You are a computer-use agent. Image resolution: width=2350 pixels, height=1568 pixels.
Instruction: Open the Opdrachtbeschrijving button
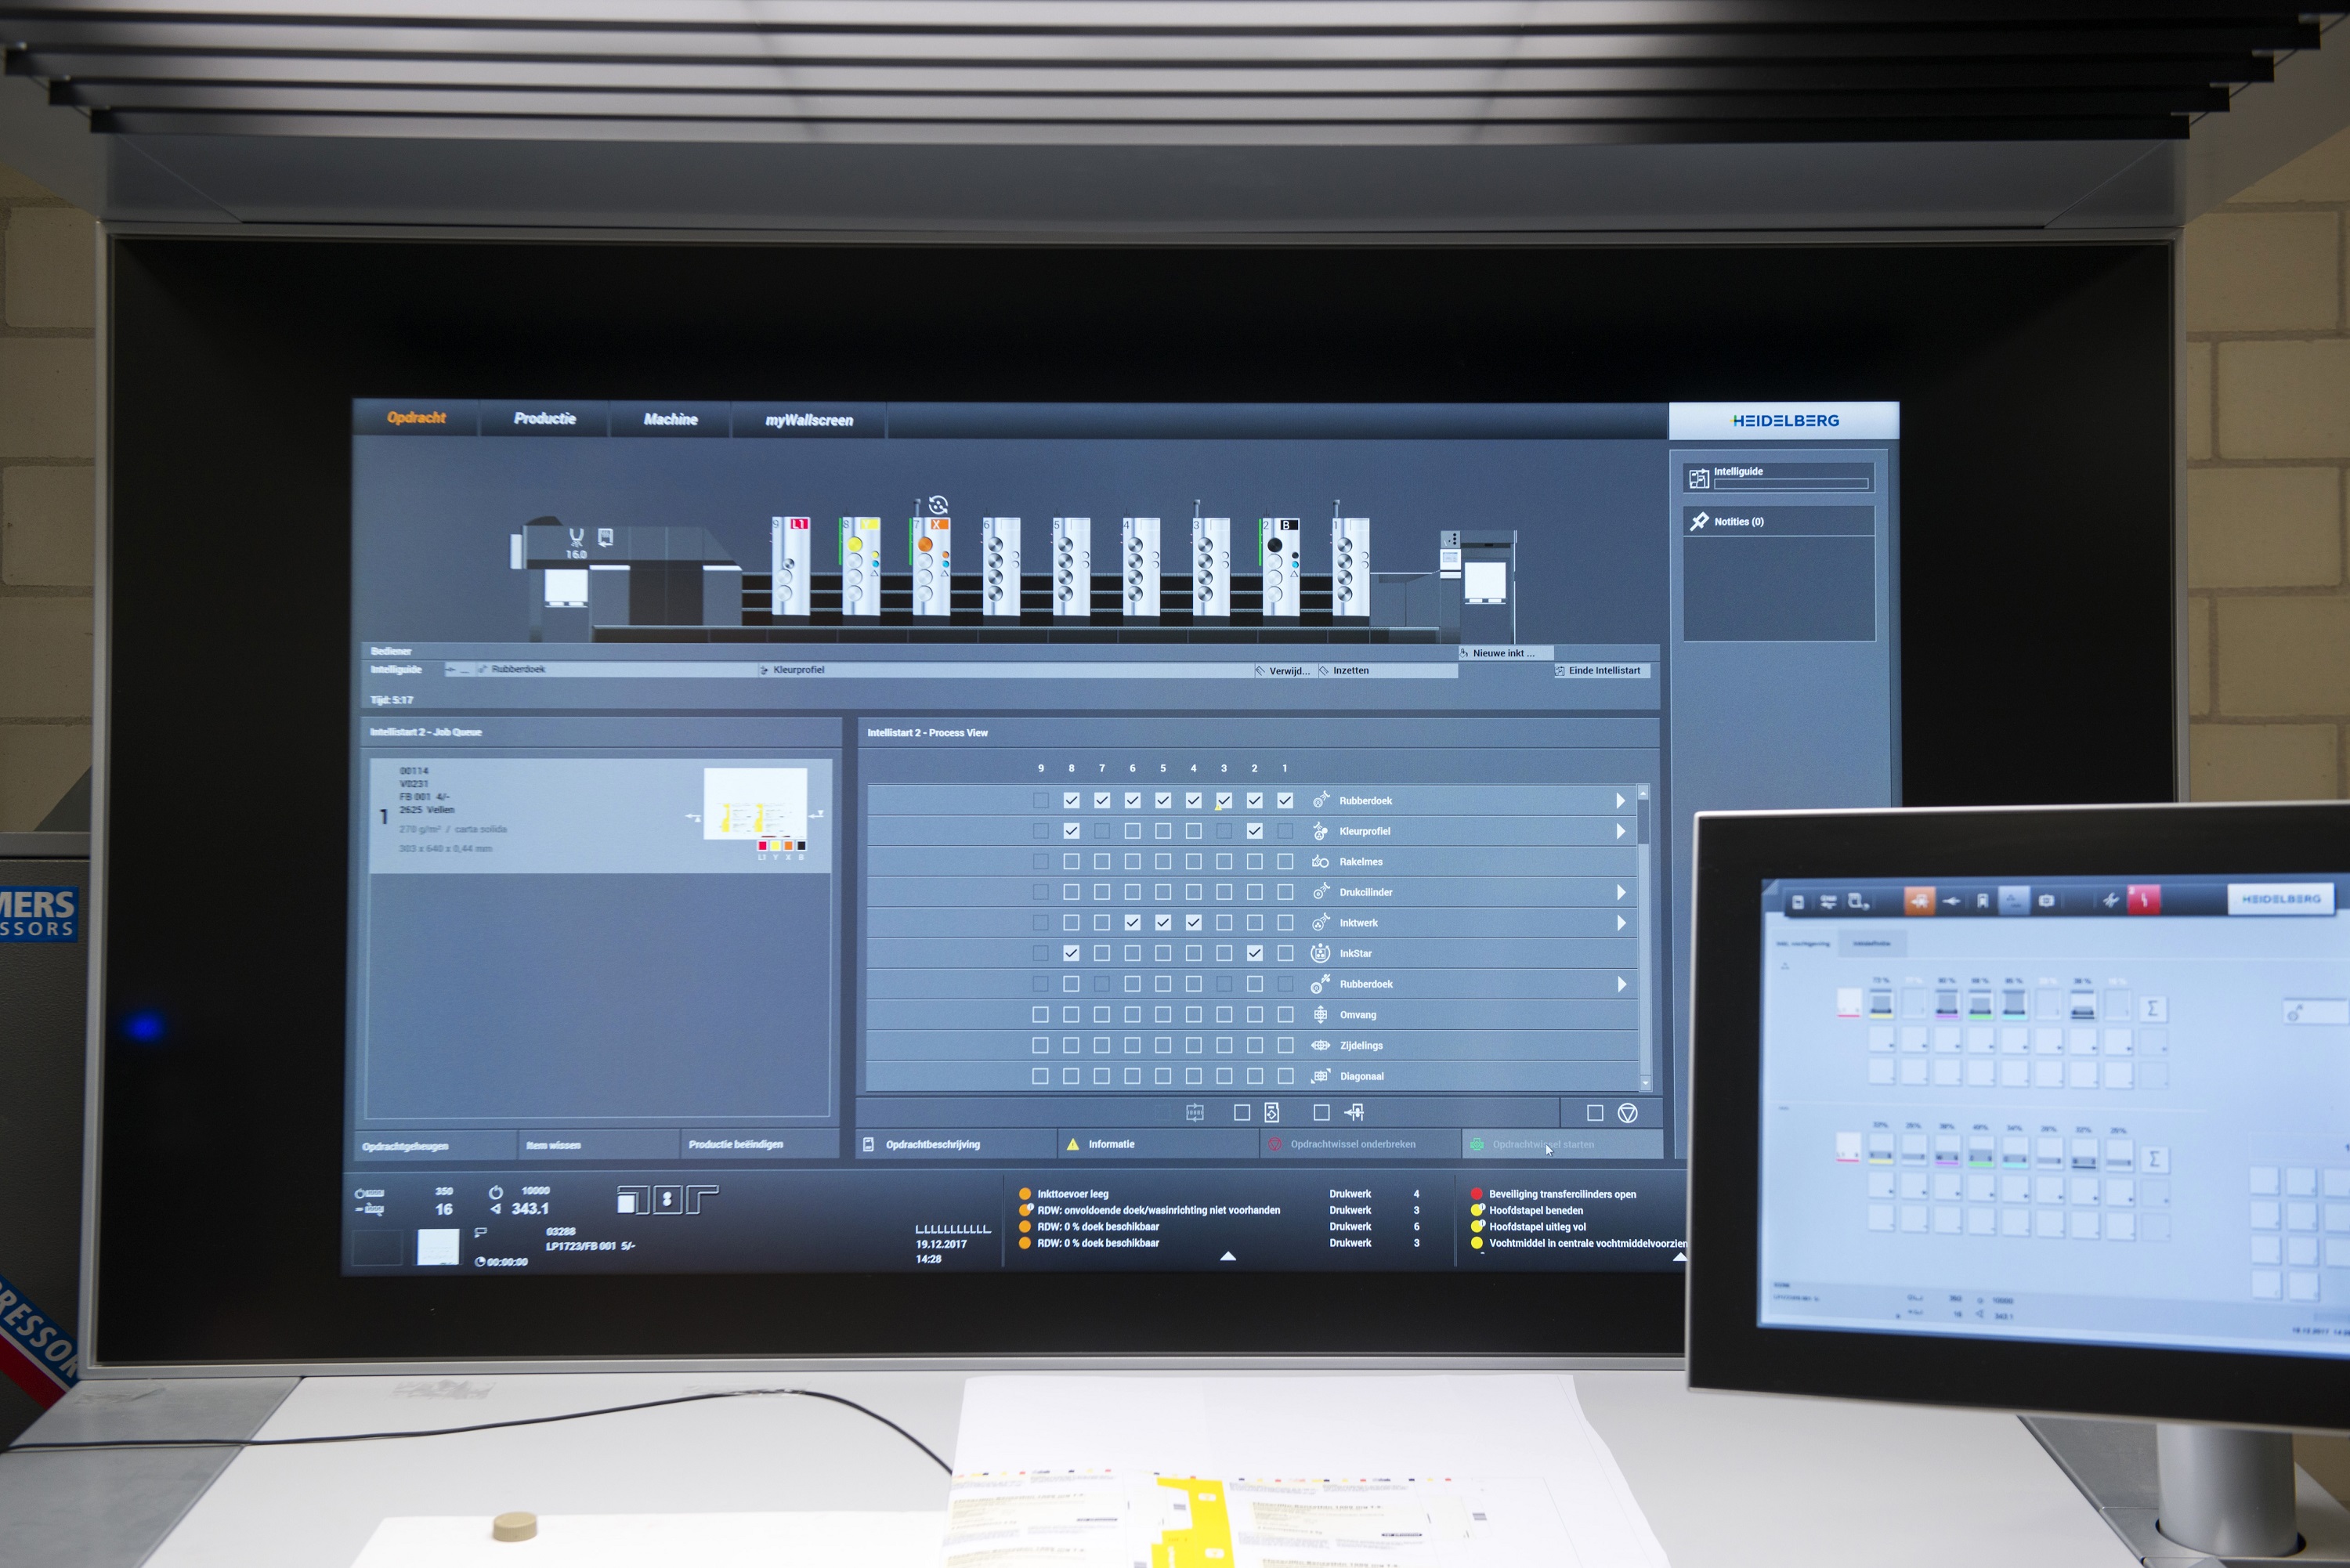(956, 1144)
